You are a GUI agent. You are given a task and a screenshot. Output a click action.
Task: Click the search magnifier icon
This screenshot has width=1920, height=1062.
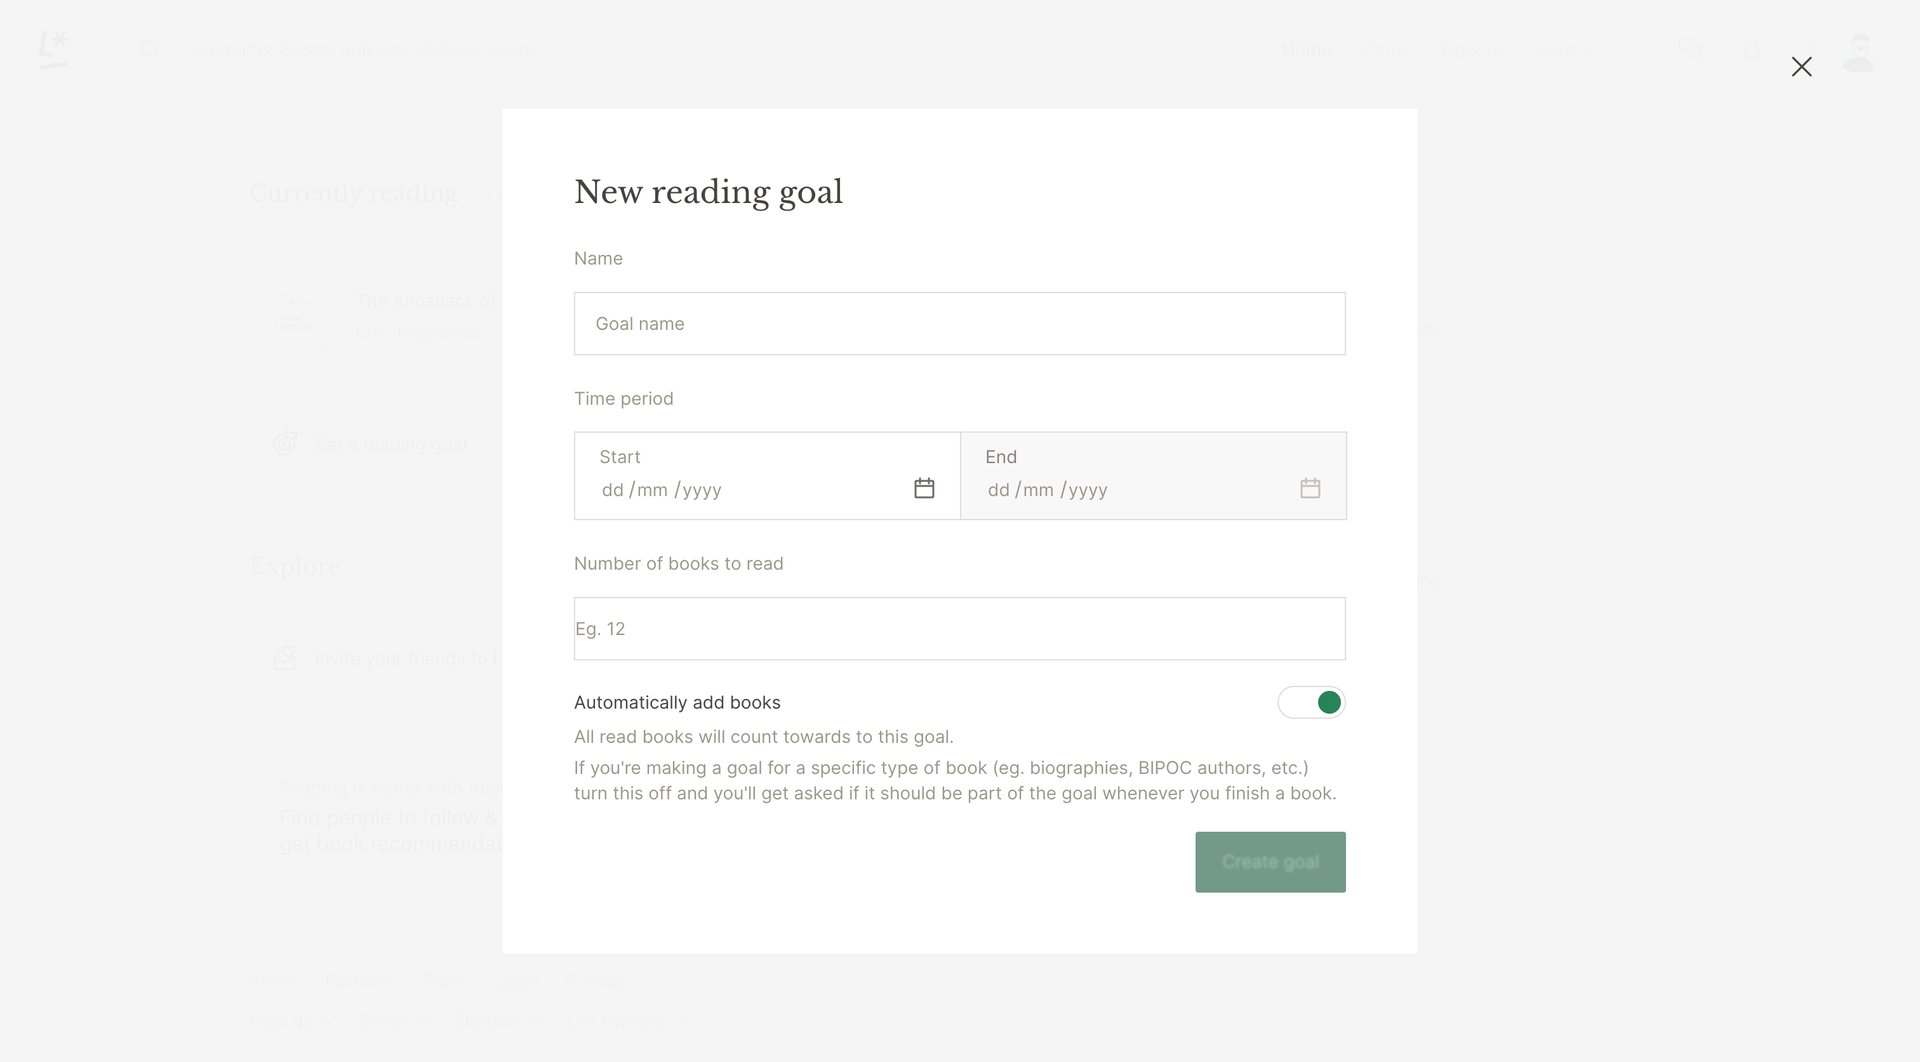tap(152, 48)
